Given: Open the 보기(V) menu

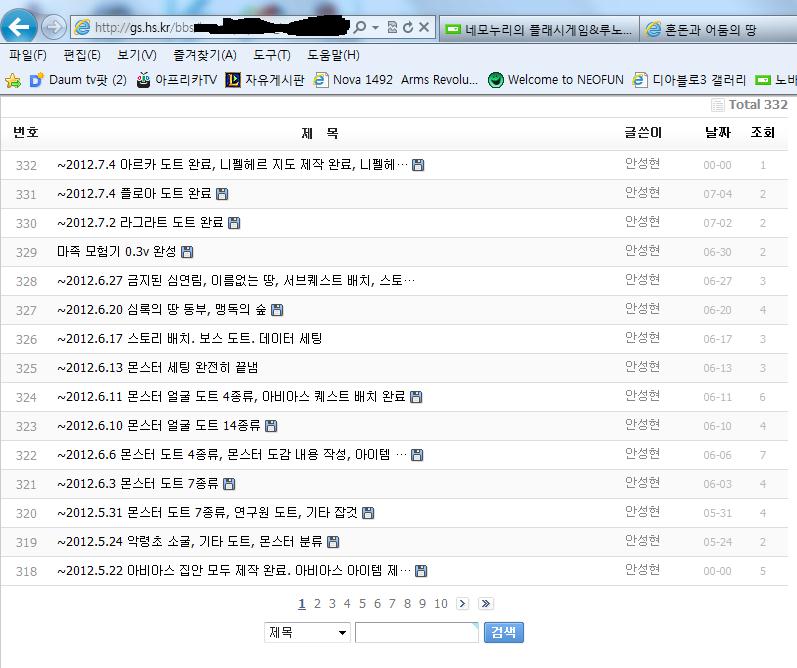Looking at the screenshot, I should 137,55.
